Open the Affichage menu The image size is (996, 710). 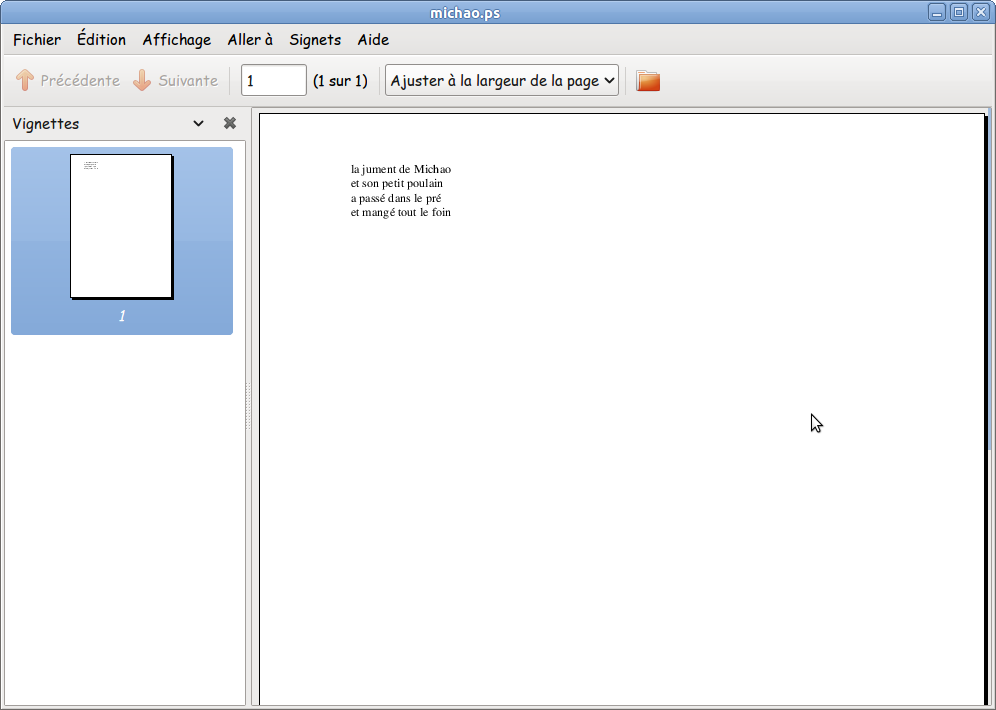[177, 40]
